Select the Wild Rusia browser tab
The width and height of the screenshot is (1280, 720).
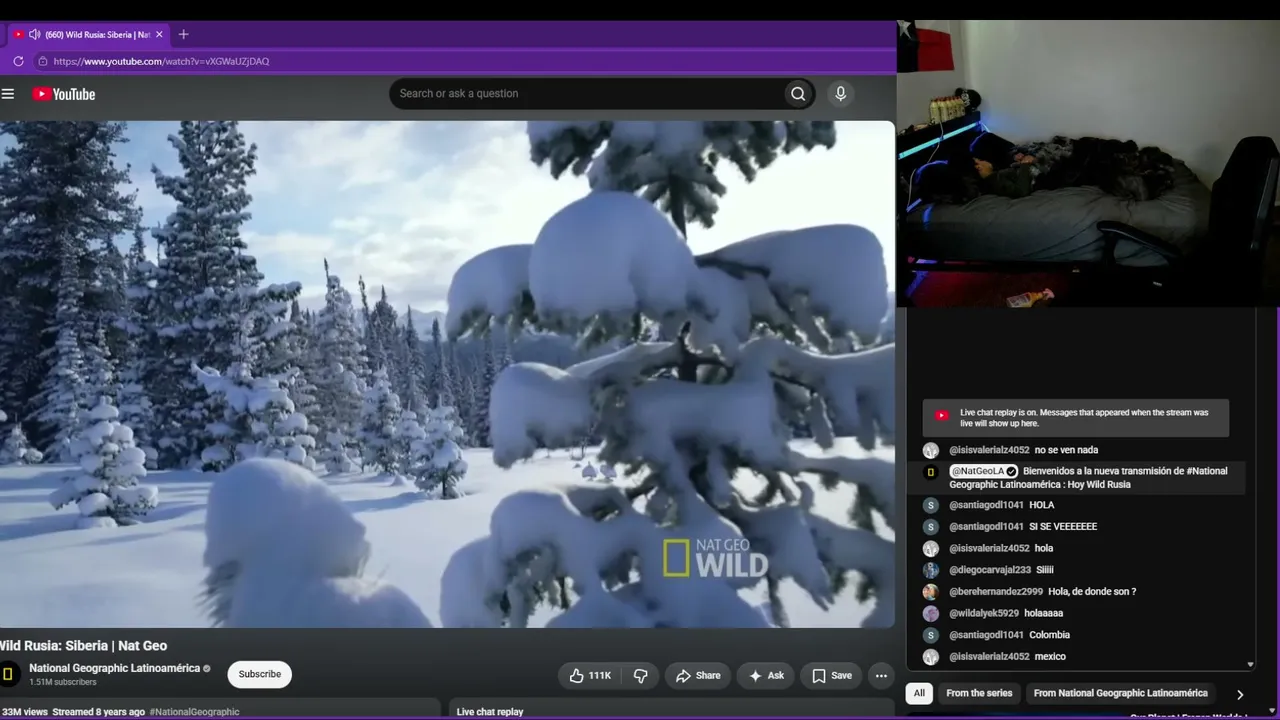click(90, 34)
